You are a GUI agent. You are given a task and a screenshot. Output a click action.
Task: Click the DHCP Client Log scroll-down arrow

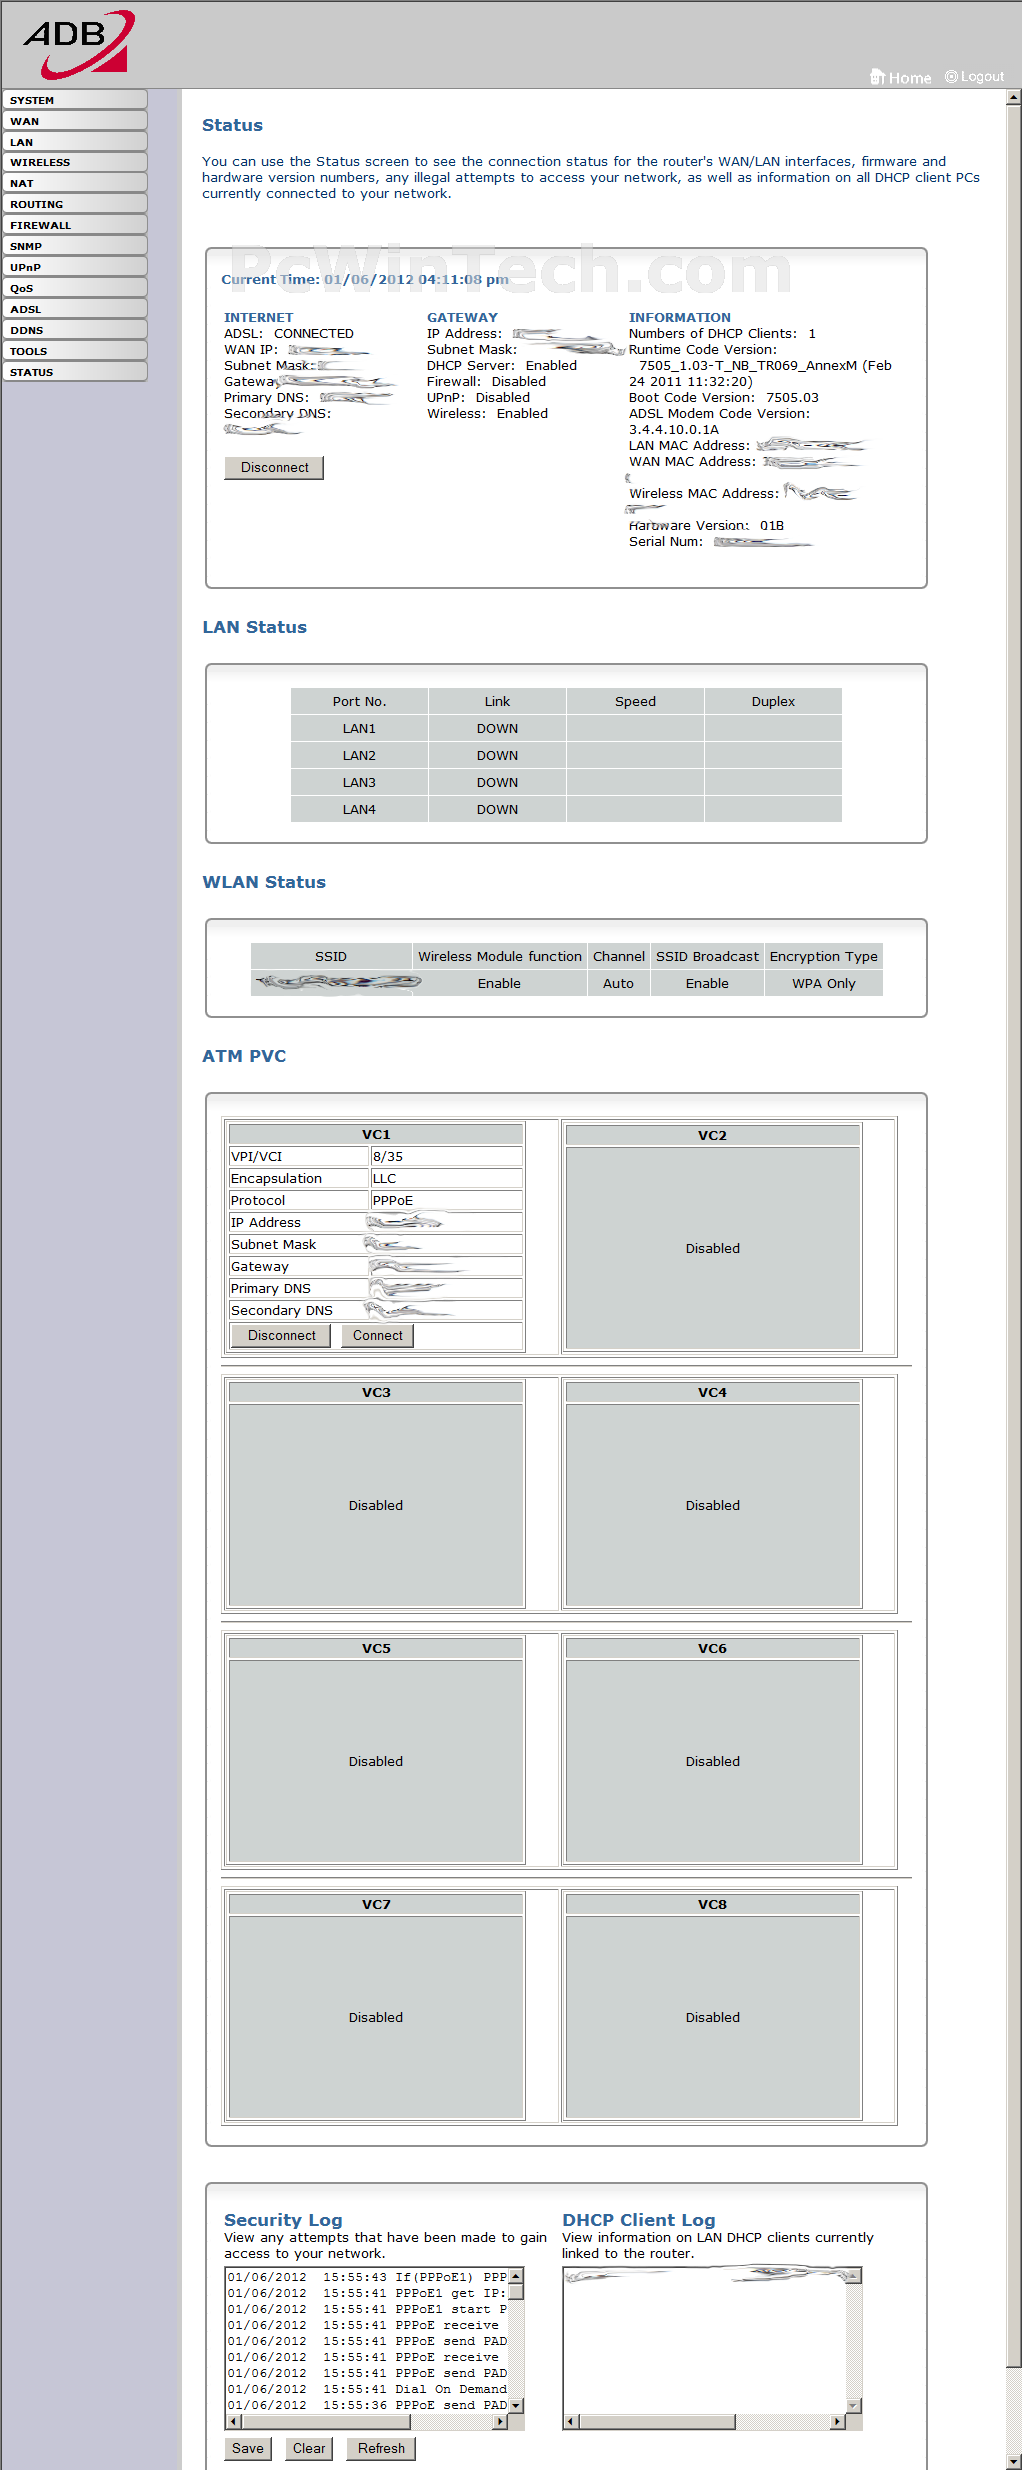click(x=854, y=2406)
